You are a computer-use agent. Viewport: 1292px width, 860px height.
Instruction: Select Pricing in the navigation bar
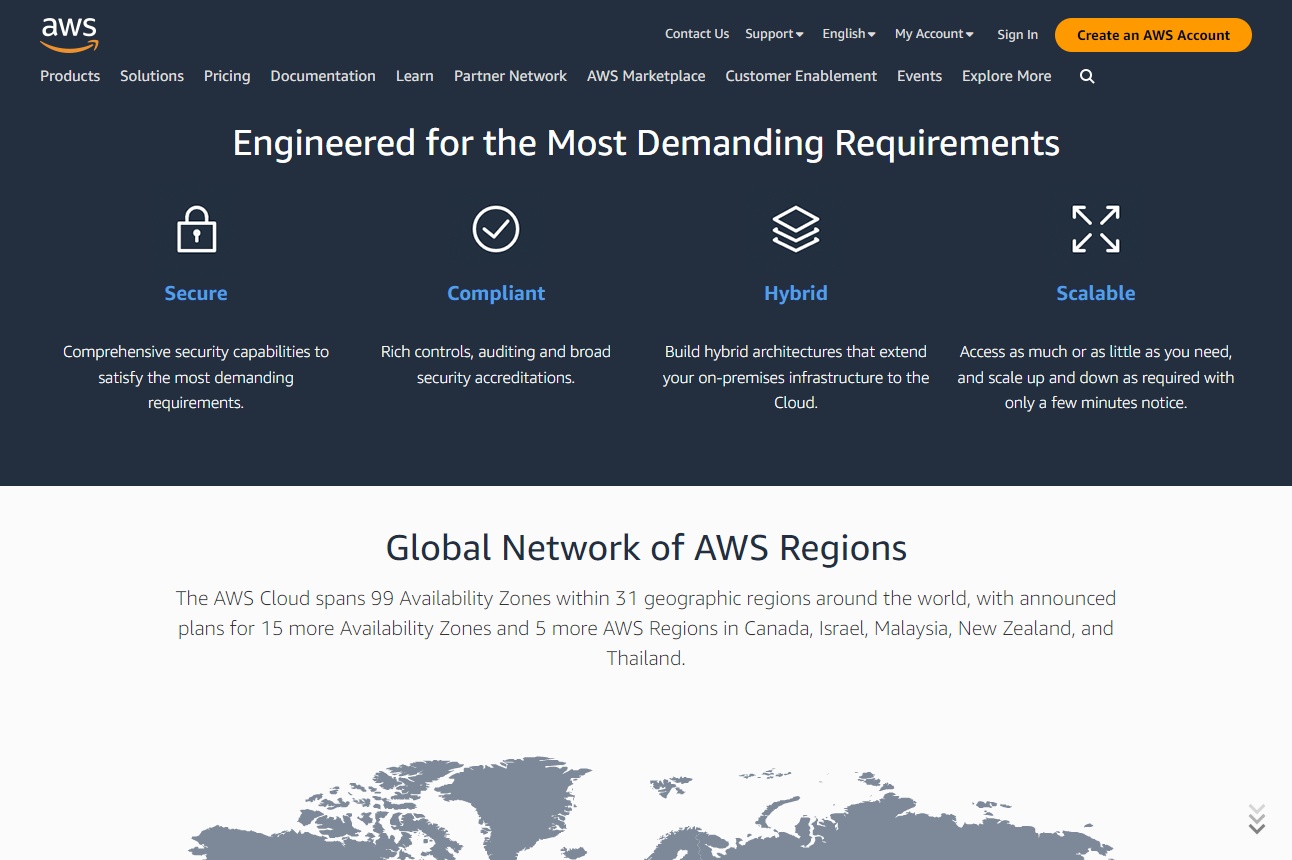[227, 76]
